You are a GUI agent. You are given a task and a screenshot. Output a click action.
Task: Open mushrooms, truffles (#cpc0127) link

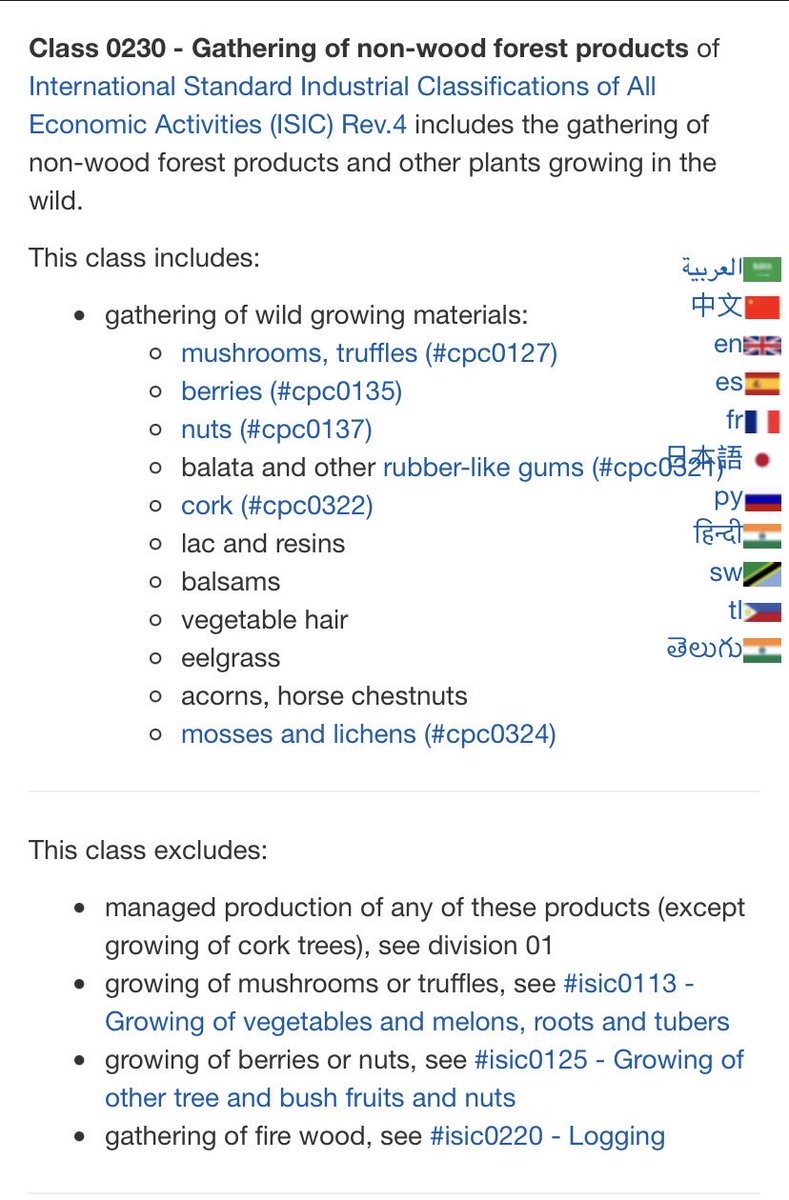tap(369, 353)
